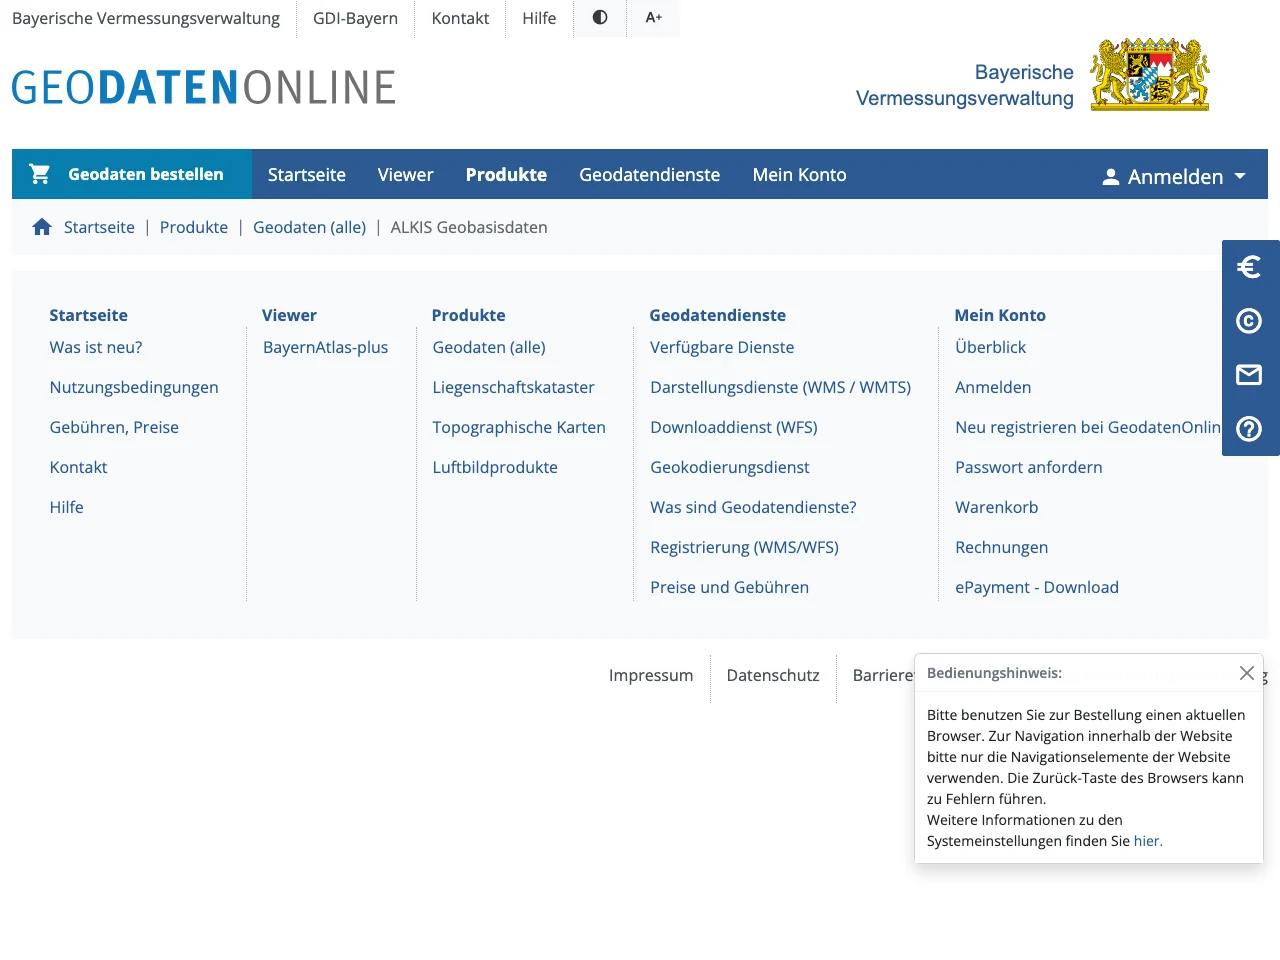Click the shopping cart icon
This screenshot has height=960, width=1280.
pos(40,174)
